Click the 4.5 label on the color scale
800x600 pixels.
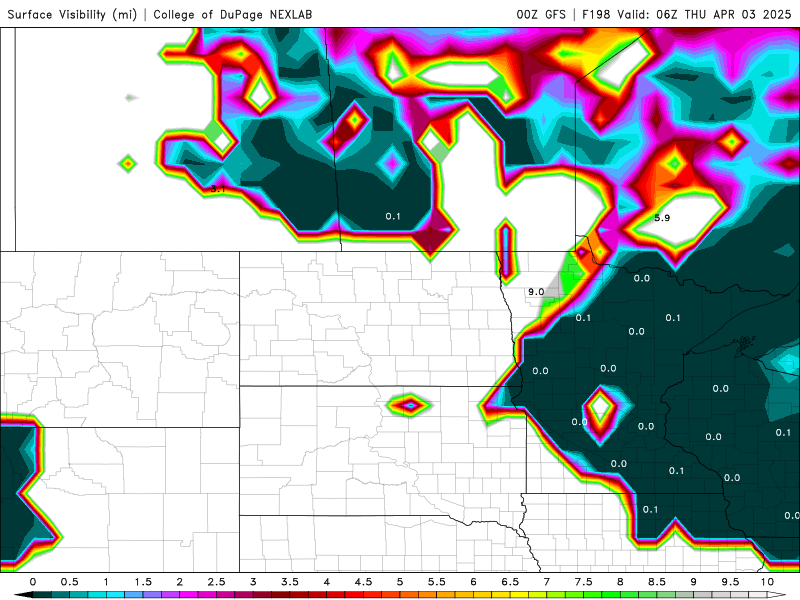pos(363,582)
